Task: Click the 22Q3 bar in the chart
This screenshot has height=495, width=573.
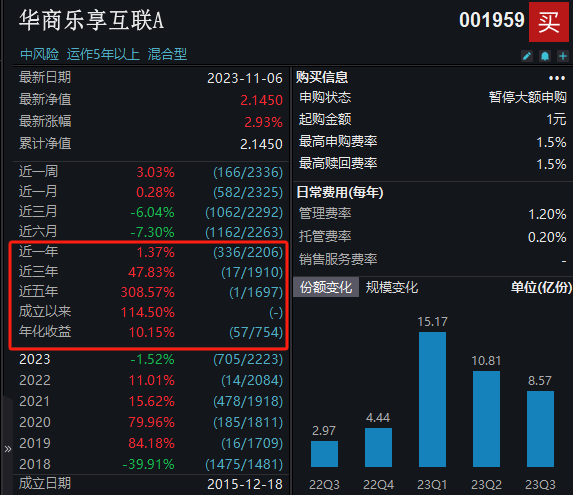Action: [324, 454]
